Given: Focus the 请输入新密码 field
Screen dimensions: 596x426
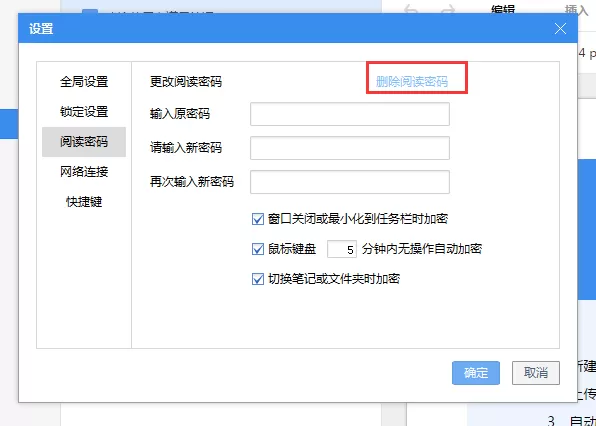Looking at the screenshot, I should (x=350, y=148).
